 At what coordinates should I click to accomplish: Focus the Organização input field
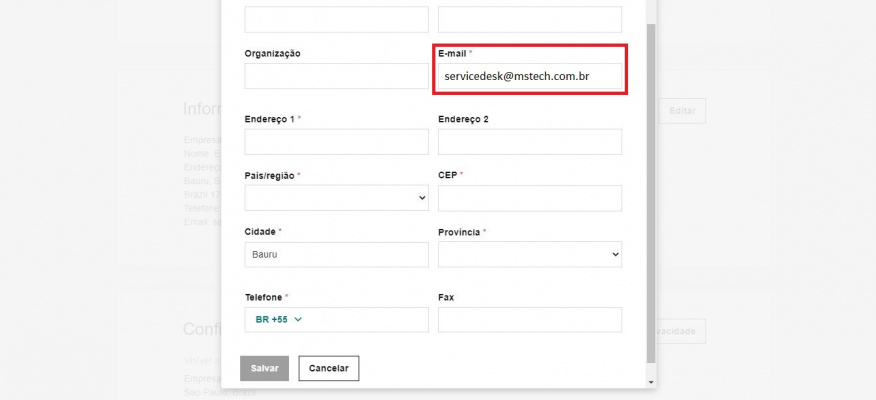coord(336,76)
